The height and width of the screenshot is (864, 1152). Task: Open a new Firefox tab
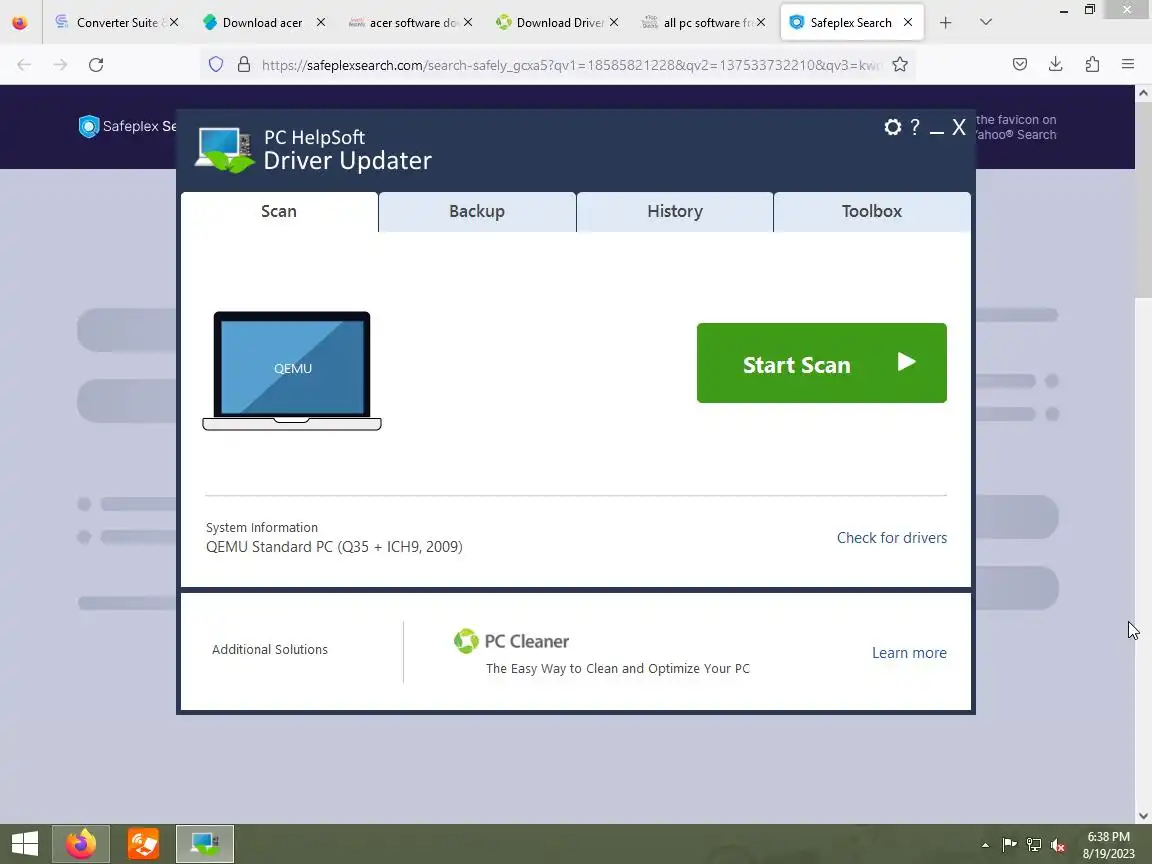[946, 23]
